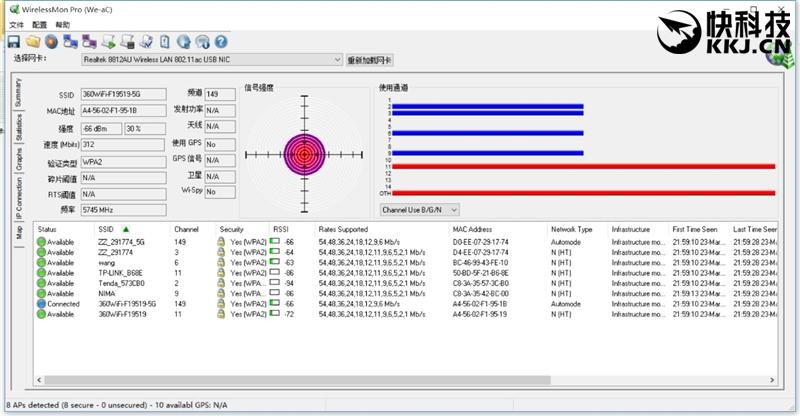Click the Rates Supported column header
Viewport: 800px width, 416px height.
pos(381,229)
